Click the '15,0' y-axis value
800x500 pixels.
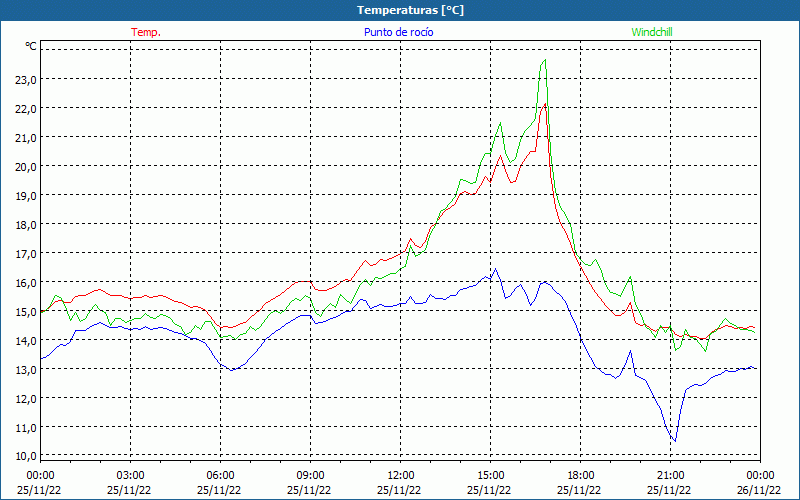26,312
